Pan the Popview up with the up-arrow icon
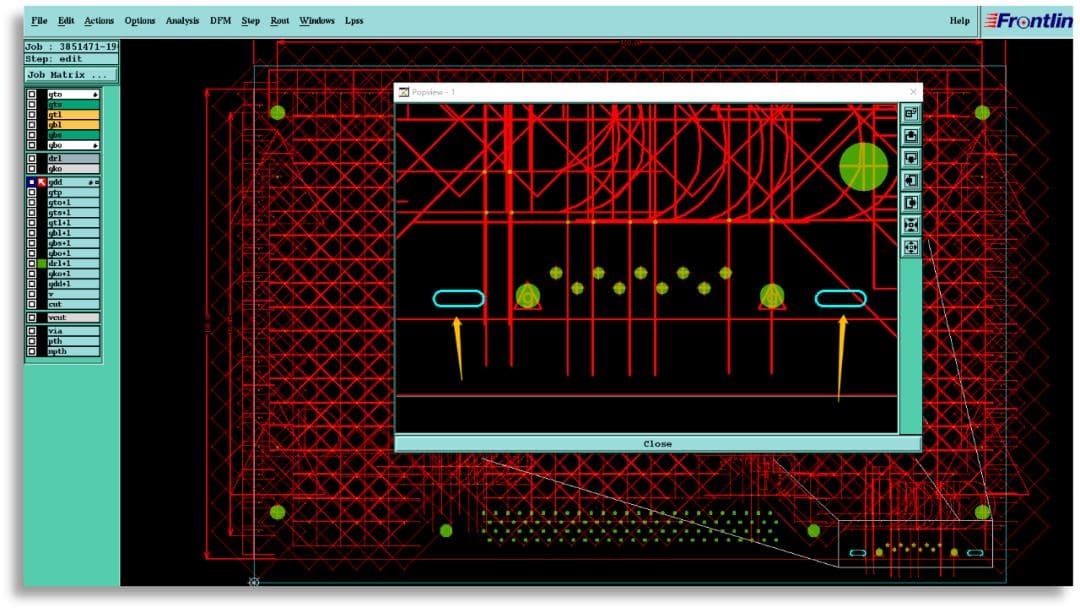 (x=911, y=136)
